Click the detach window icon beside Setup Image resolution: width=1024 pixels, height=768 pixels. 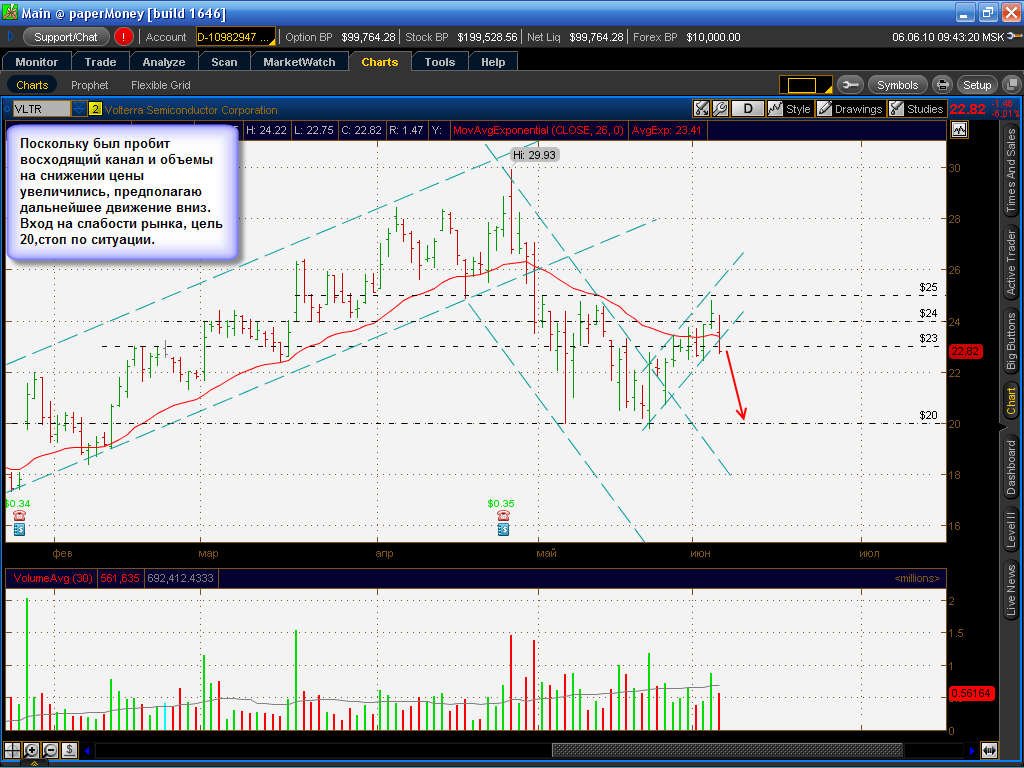1012,85
